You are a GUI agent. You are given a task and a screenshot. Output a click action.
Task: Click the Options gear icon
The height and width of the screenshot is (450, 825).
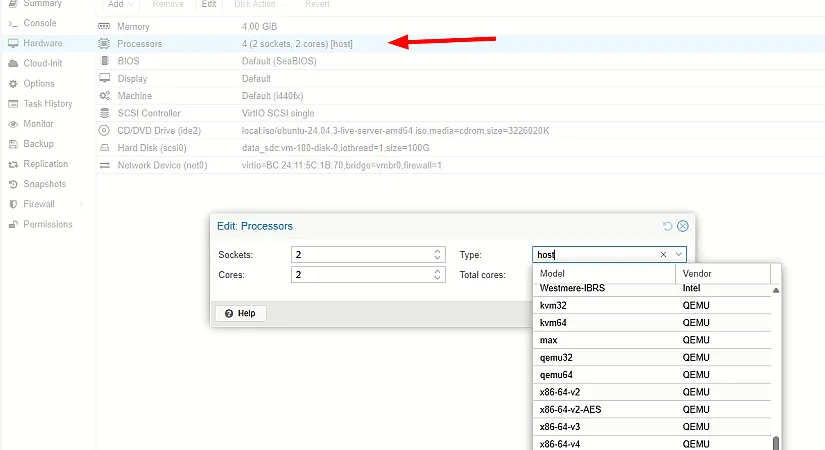click(x=13, y=84)
